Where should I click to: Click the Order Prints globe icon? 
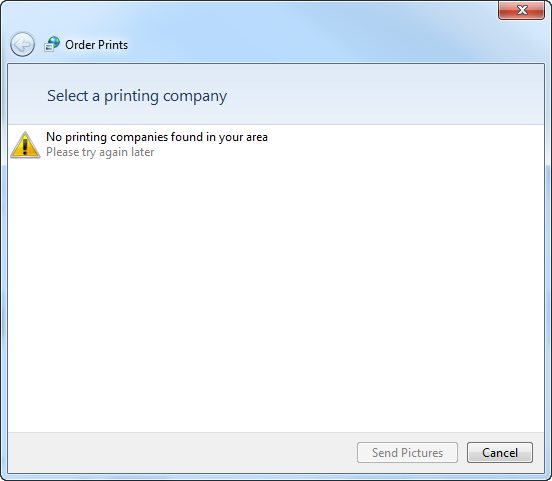(x=52, y=44)
